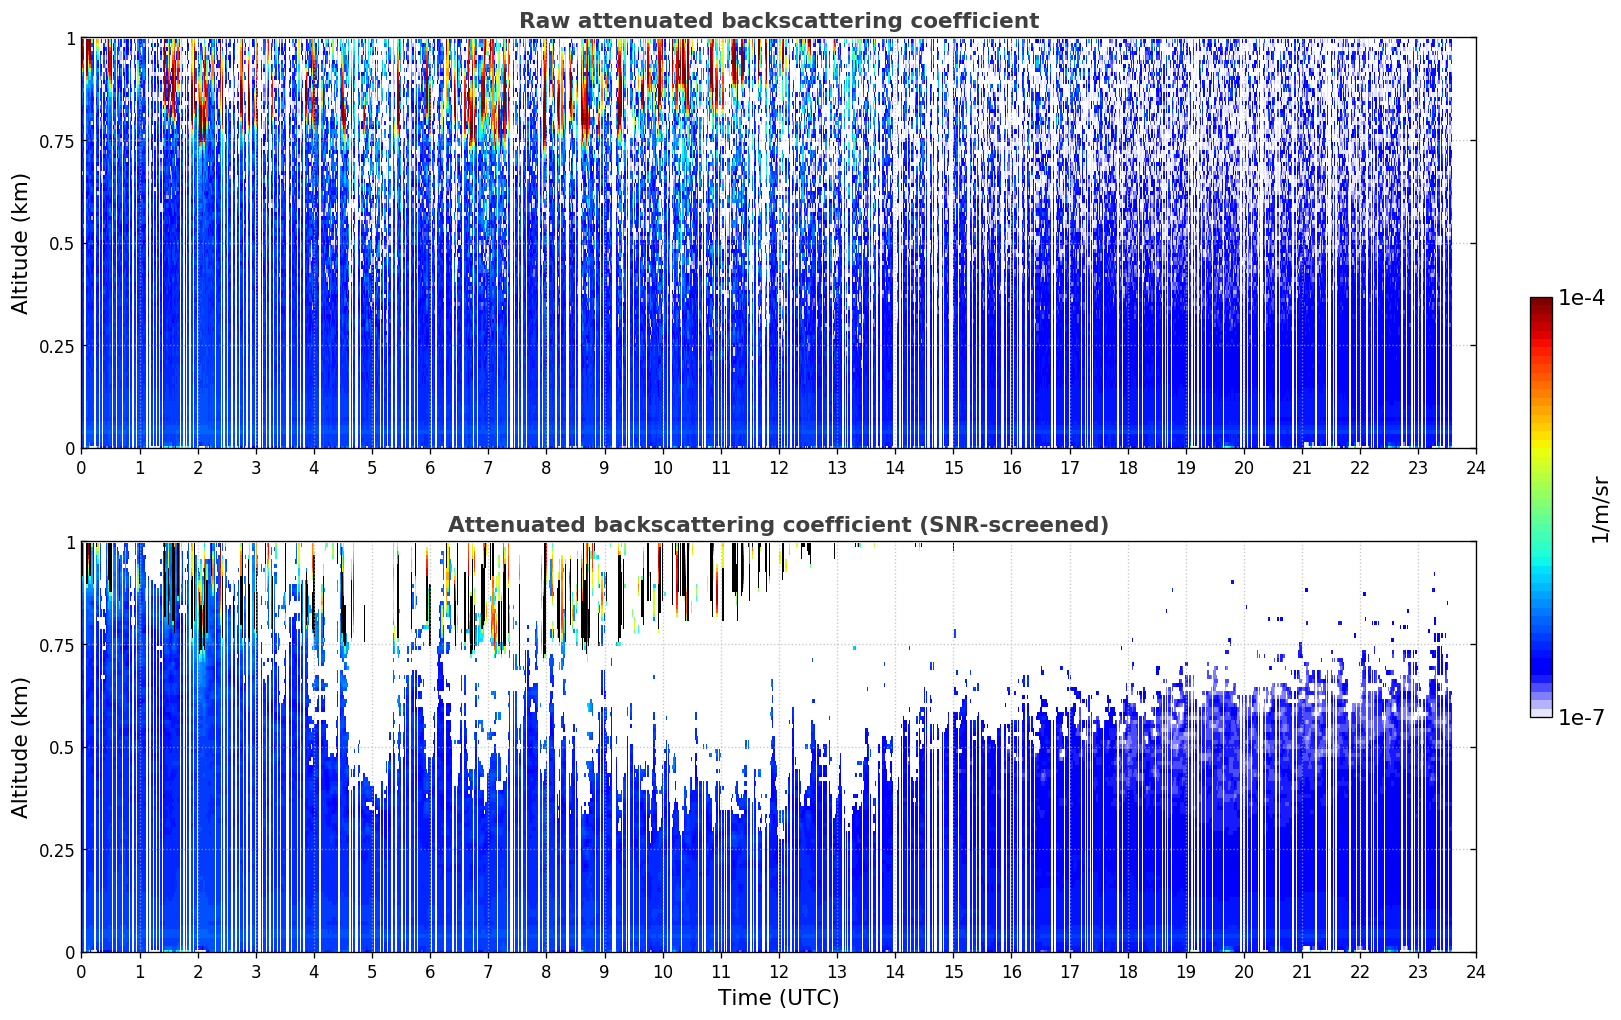Click the SNR-screened plot title
The height and width of the screenshot is (1020, 1621).
pyautogui.click(x=778, y=525)
